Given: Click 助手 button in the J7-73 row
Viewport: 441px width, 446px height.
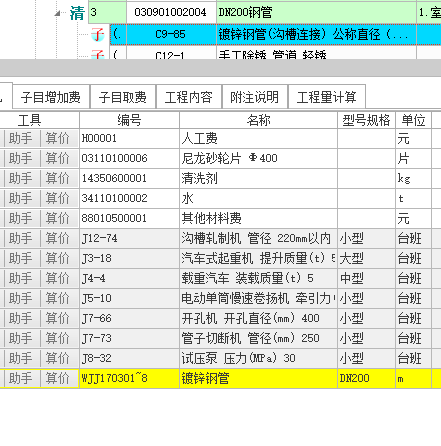Looking at the screenshot, I should 21,339.
